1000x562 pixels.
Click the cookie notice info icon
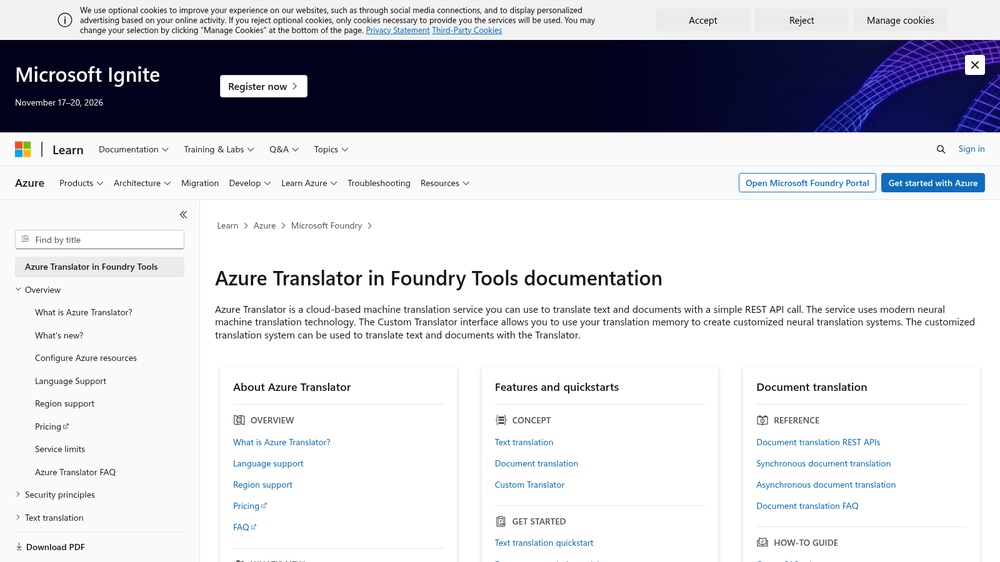tap(65, 20)
